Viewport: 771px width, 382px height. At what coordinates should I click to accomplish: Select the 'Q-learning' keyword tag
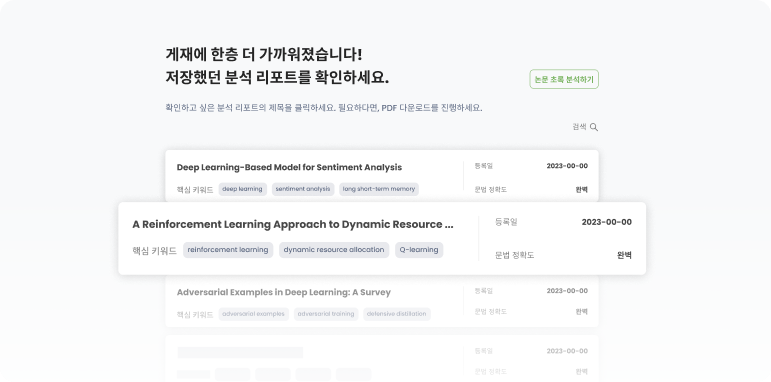419,250
